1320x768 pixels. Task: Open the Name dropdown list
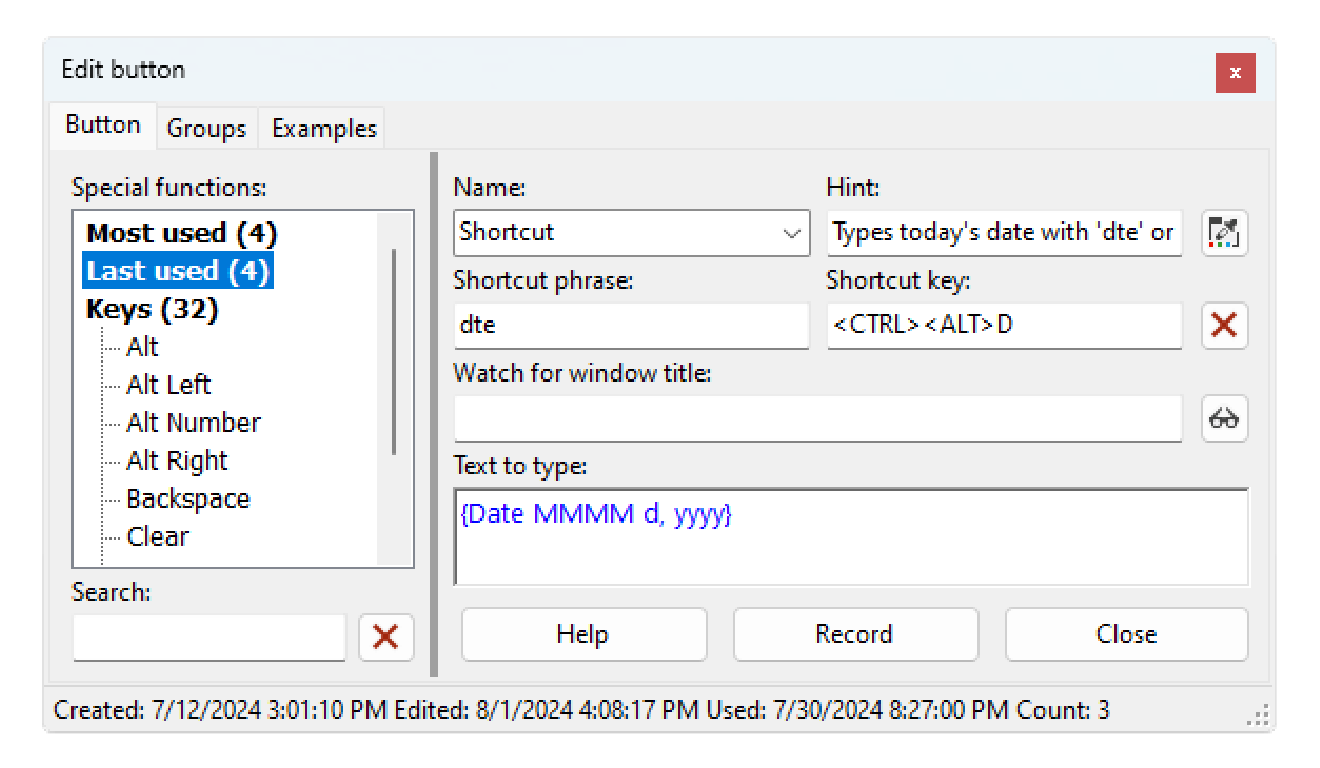point(792,233)
